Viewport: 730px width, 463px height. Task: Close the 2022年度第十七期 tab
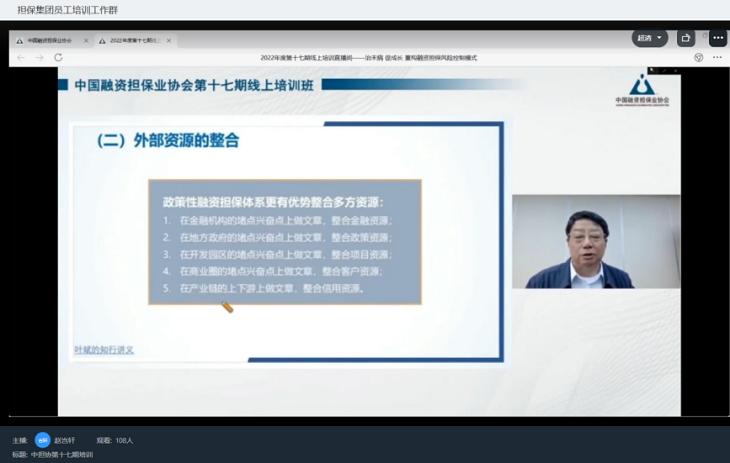point(169,41)
